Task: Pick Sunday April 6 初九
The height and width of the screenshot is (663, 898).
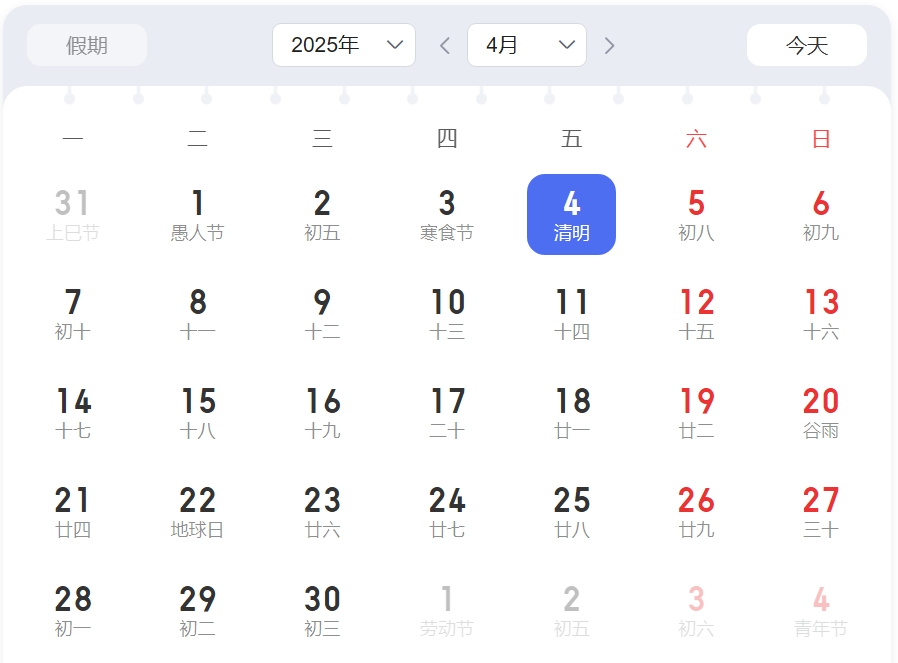Action: point(821,215)
